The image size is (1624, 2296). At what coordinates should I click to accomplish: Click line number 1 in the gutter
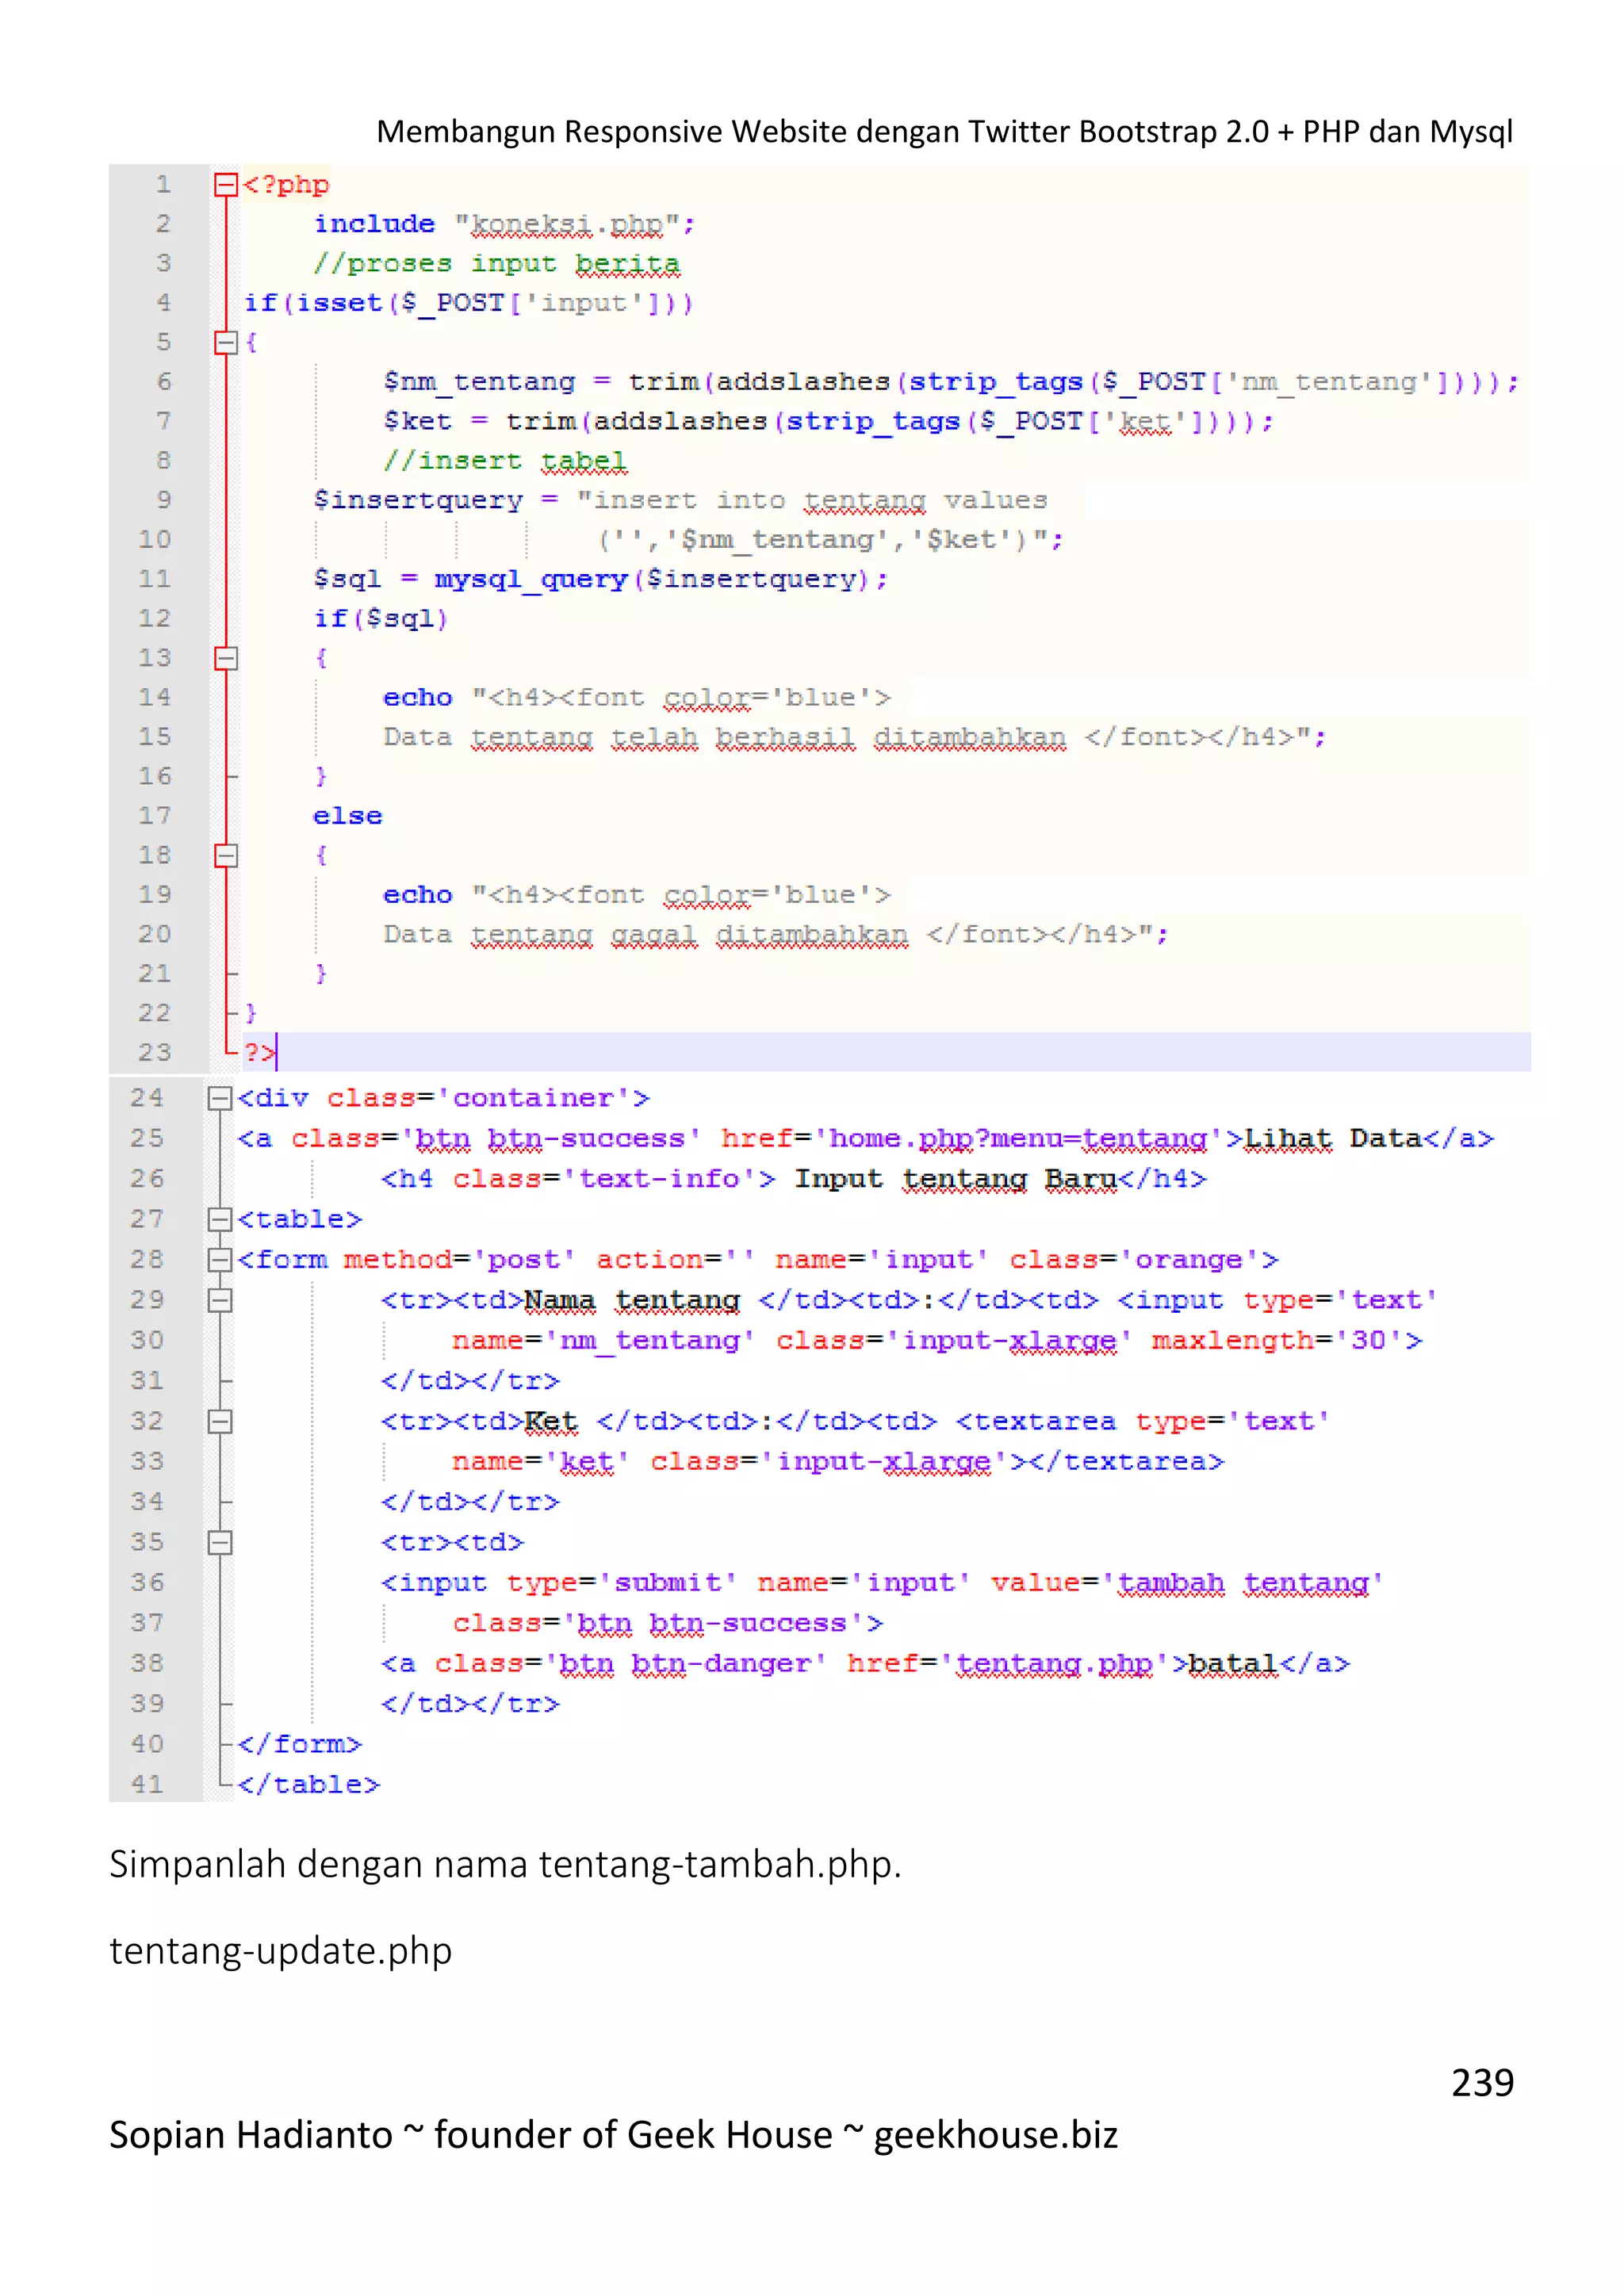click(163, 185)
